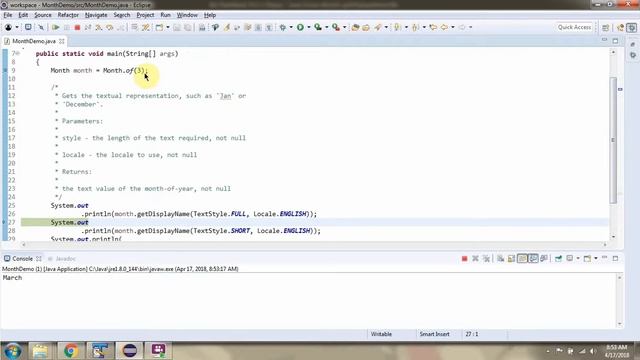Toggle Show Console on Standard Out change
This screenshot has height=360, width=640.
[x=533, y=258]
